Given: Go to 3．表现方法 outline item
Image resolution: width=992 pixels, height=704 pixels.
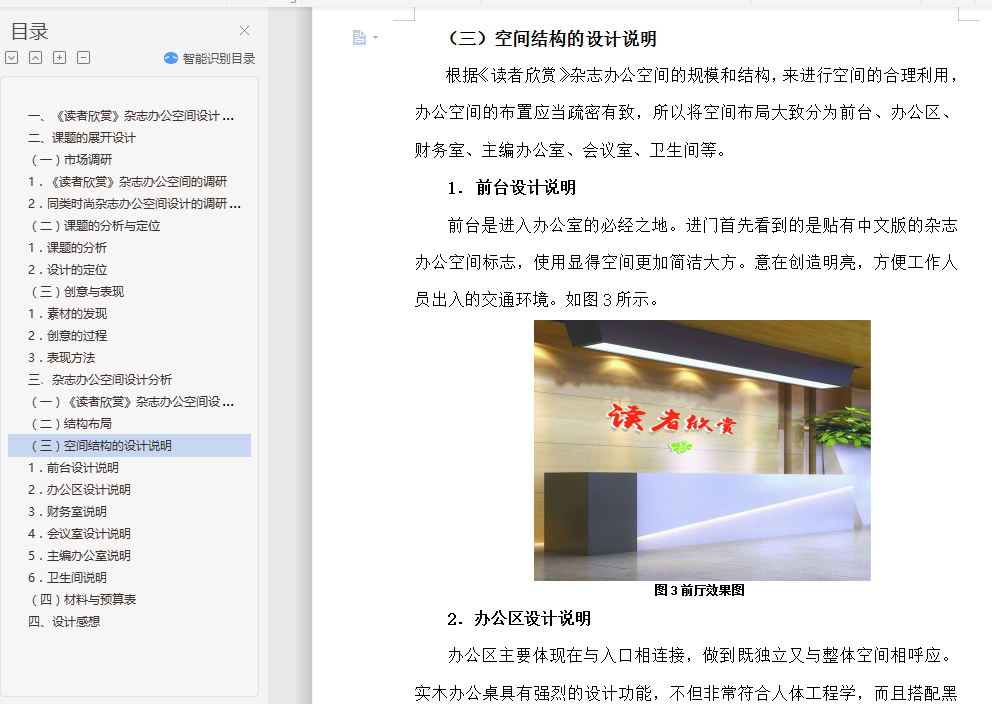Looking at the screenshot, I should tap(61, 358).
